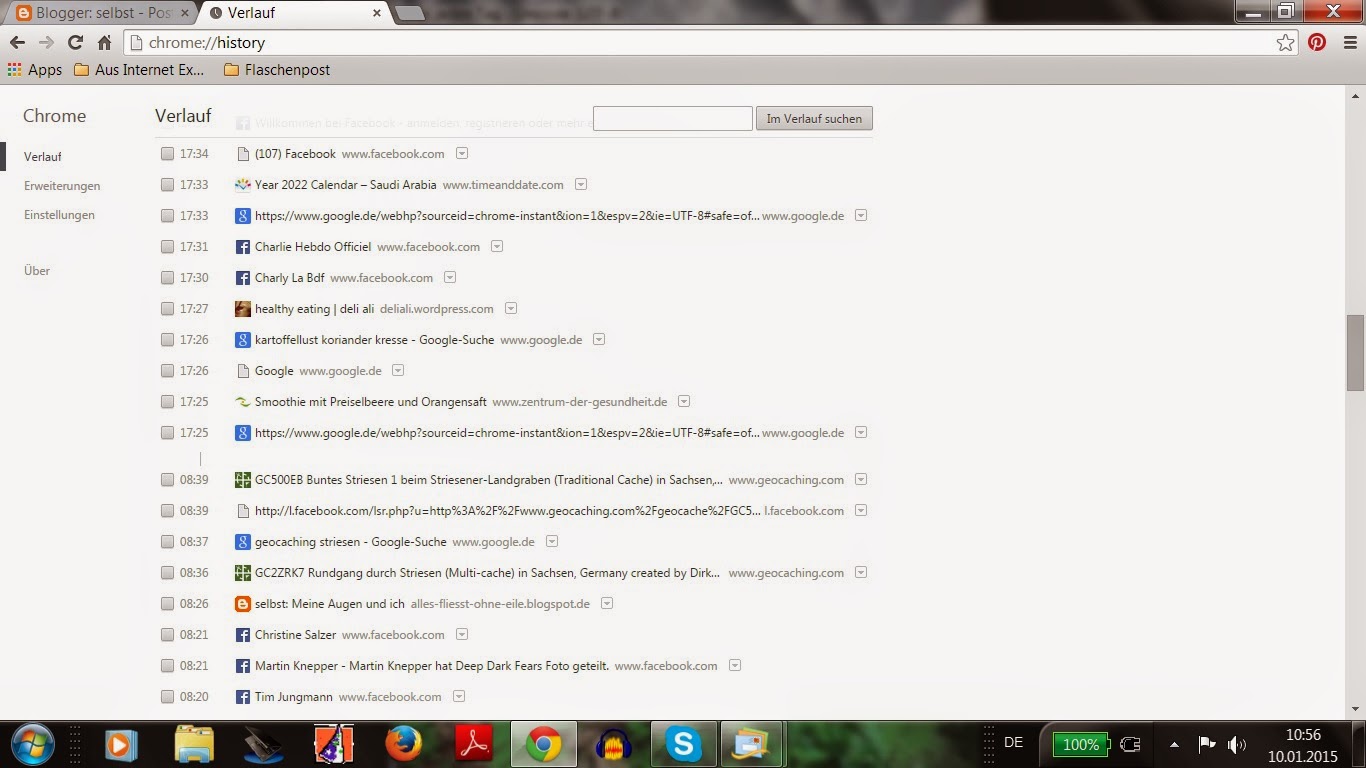Open Charly La Bdf entry menu arrow
The width and height of the screenshot is (1366, 768).
[450, 278]
